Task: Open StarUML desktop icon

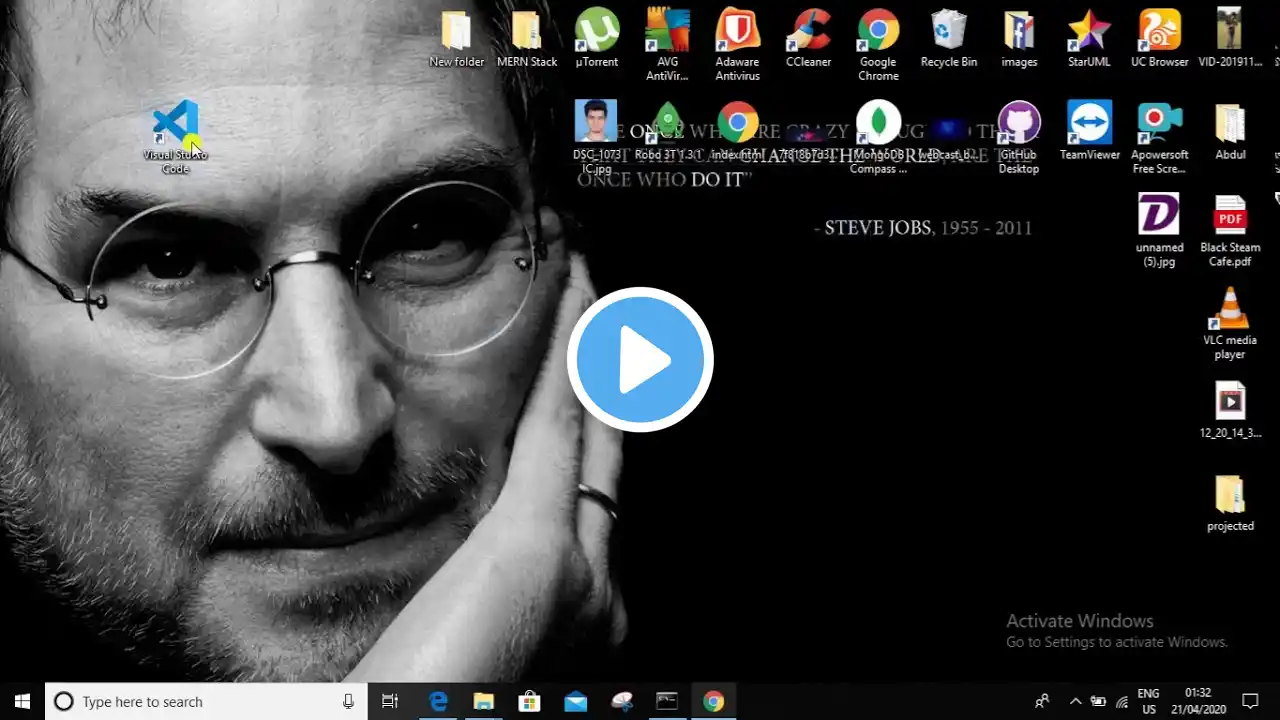Action: click(1089, 39)
